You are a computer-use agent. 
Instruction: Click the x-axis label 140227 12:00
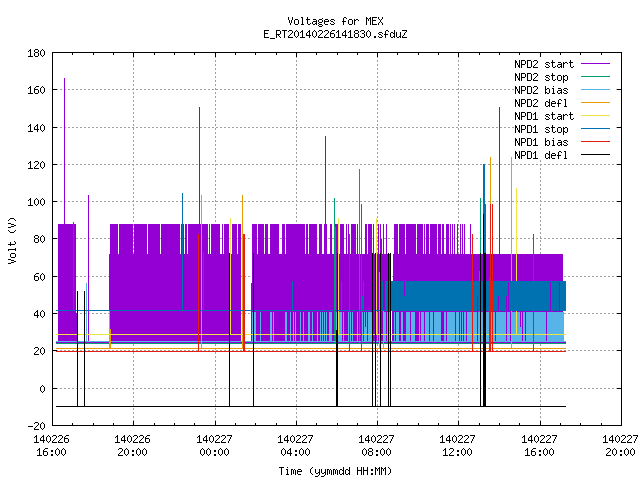click(x=457, y=446)
